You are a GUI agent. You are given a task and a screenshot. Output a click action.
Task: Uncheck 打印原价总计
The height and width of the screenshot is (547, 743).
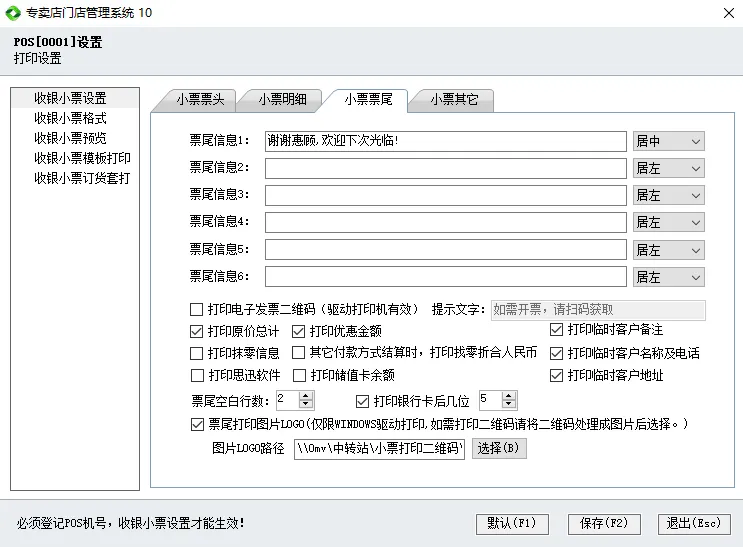[x=196, y=331]
